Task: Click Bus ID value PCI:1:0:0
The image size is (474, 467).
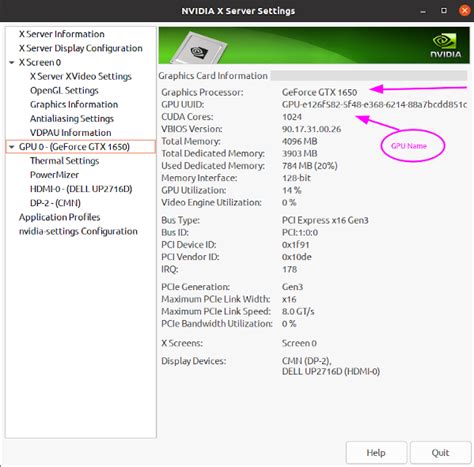Action: pyautogui.click(x=300, y=233)
